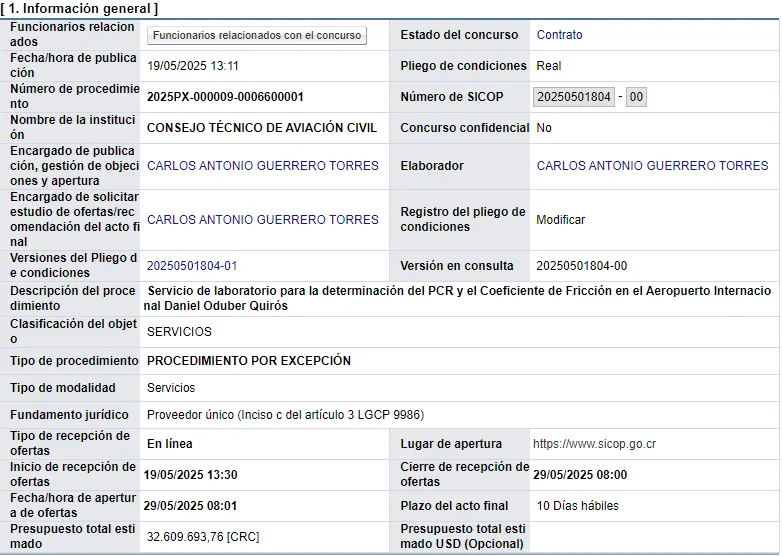Click SICOP sequence field 00

pyautogui.click(x=636, y=97)
